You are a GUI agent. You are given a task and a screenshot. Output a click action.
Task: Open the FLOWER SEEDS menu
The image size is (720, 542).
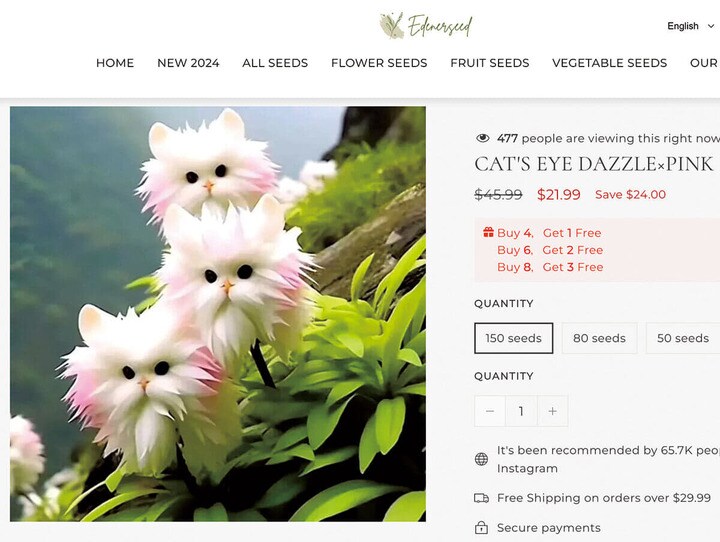tap(379, 63)
